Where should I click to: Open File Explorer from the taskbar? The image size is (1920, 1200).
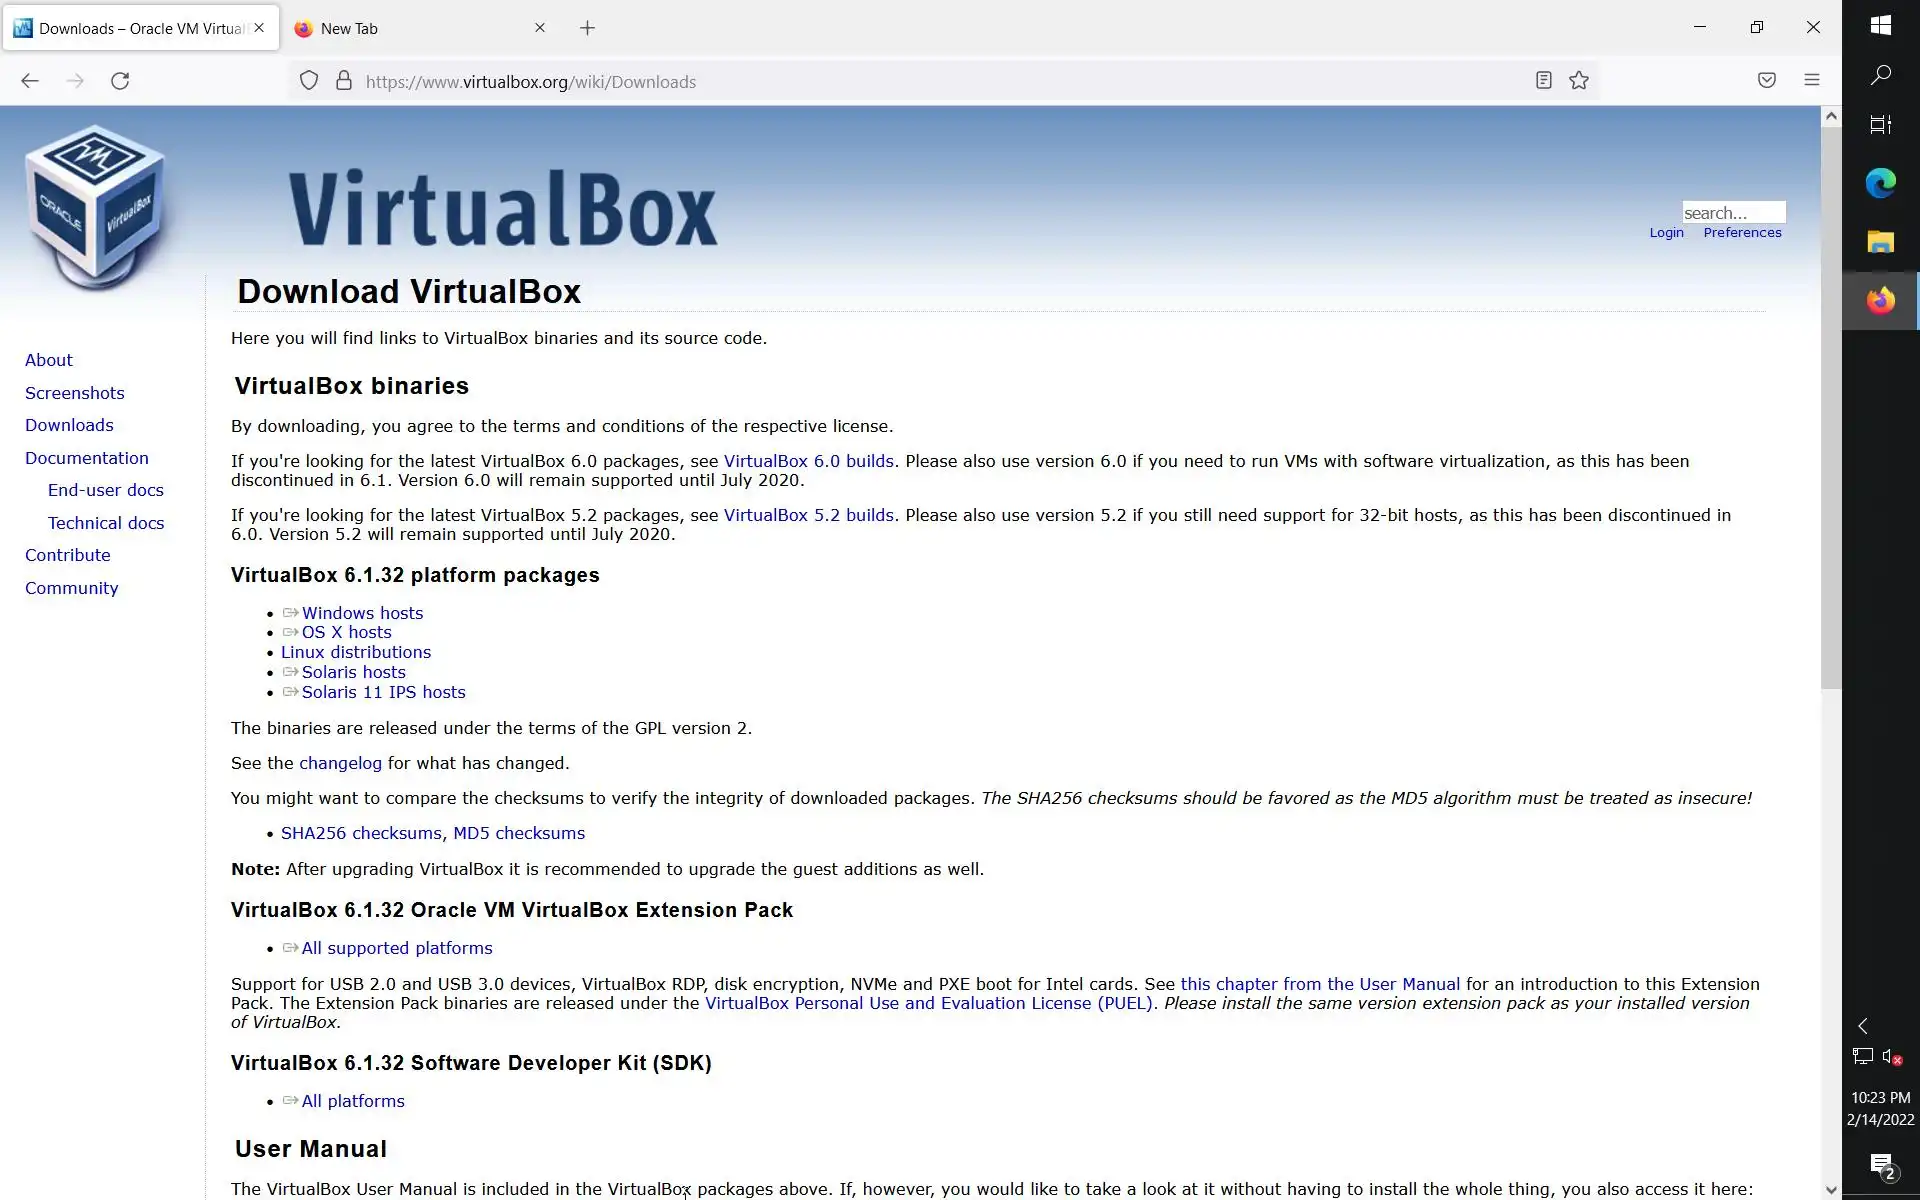tap(1880, 242)
